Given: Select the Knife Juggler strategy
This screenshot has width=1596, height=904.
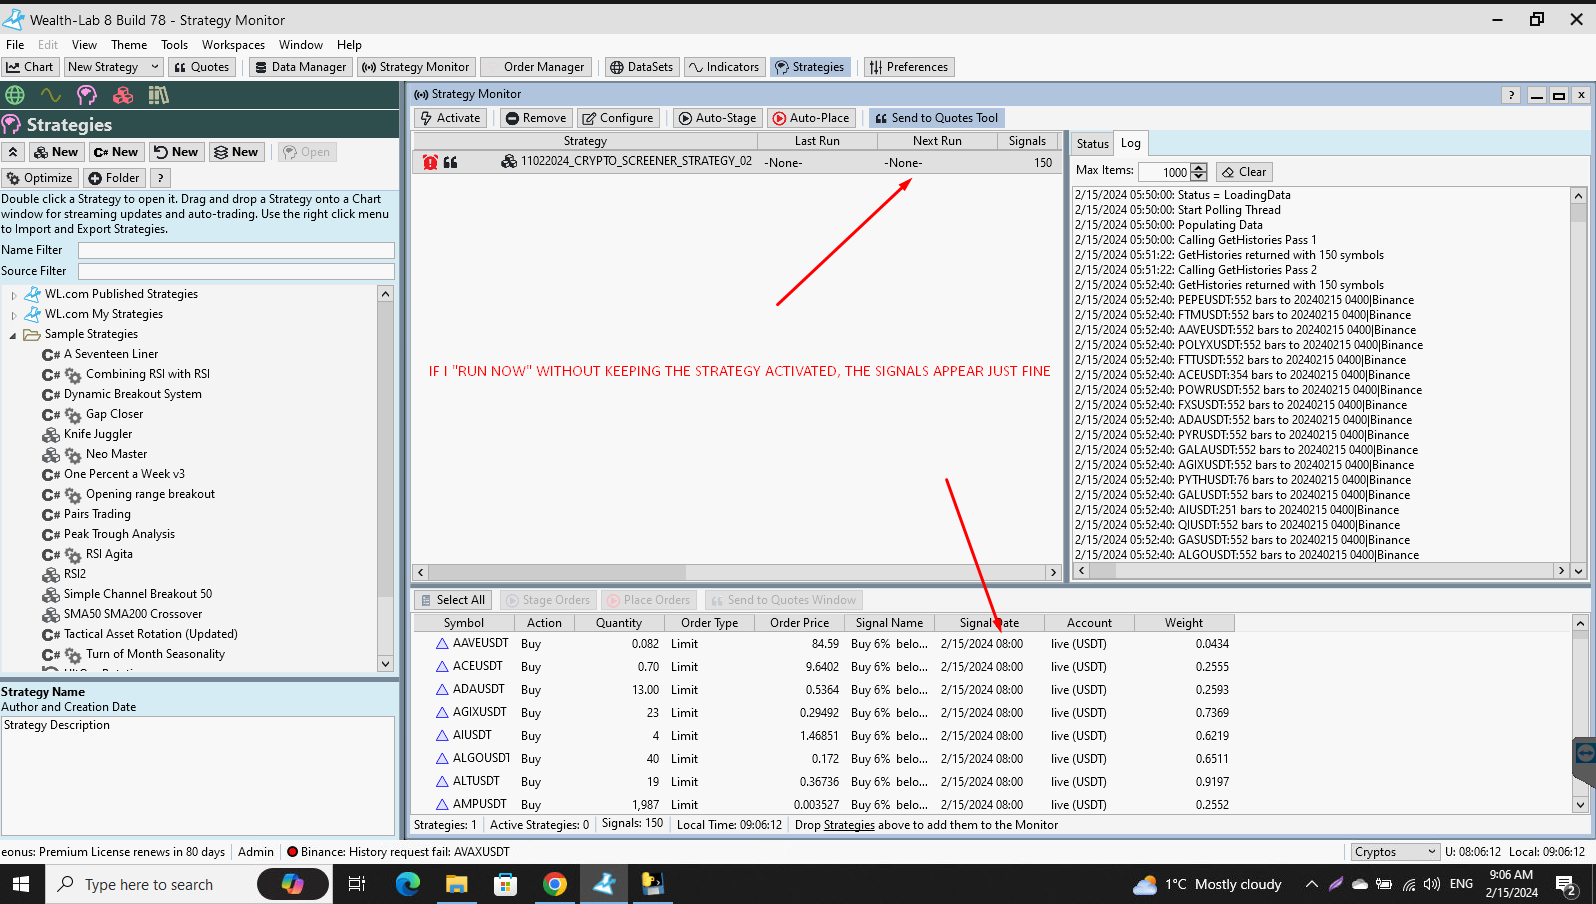Looking at the screenshot, I should [x=98, y=434].
